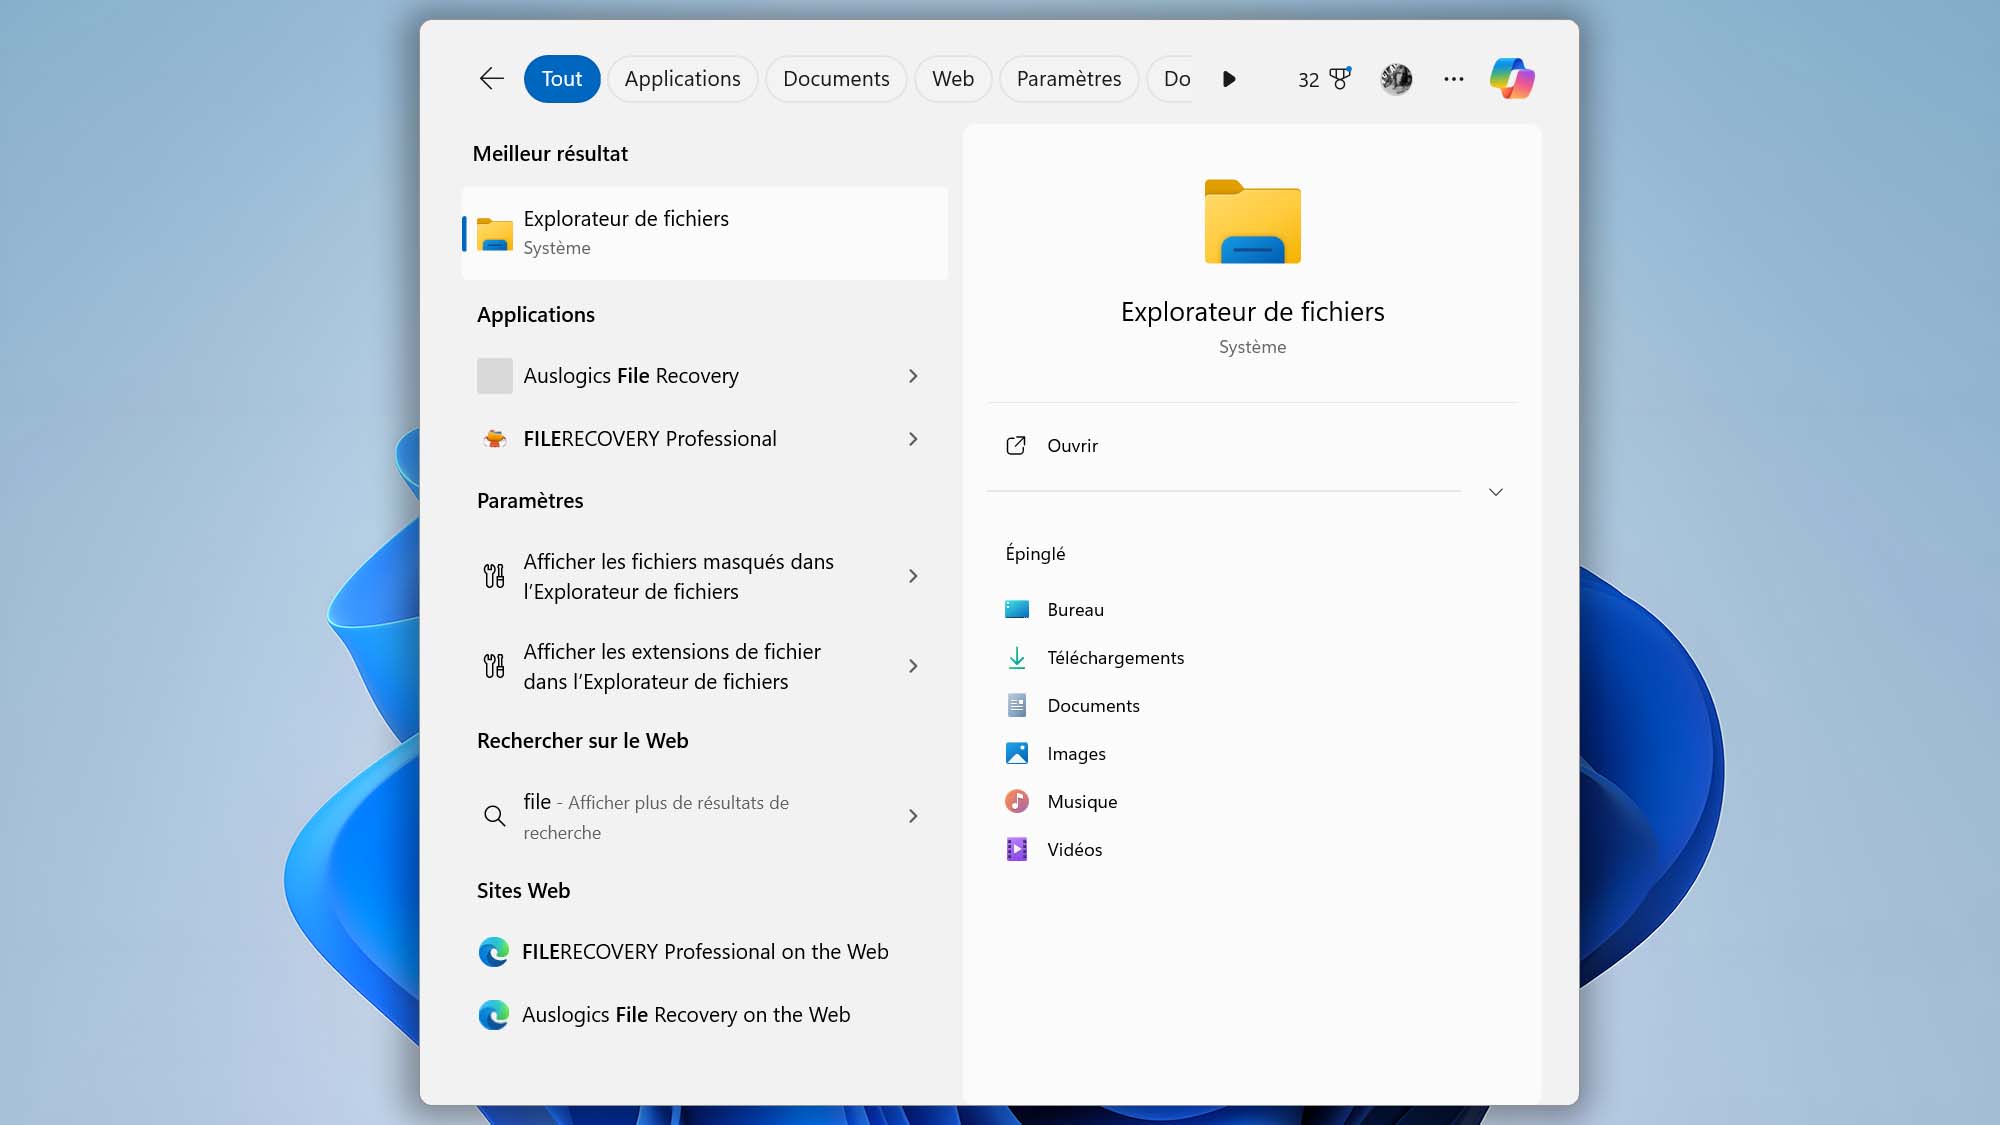The height and width of the screenshot is (1125, 2000).
Task: Open Images pinned folder
Action: pos(1077,753)
